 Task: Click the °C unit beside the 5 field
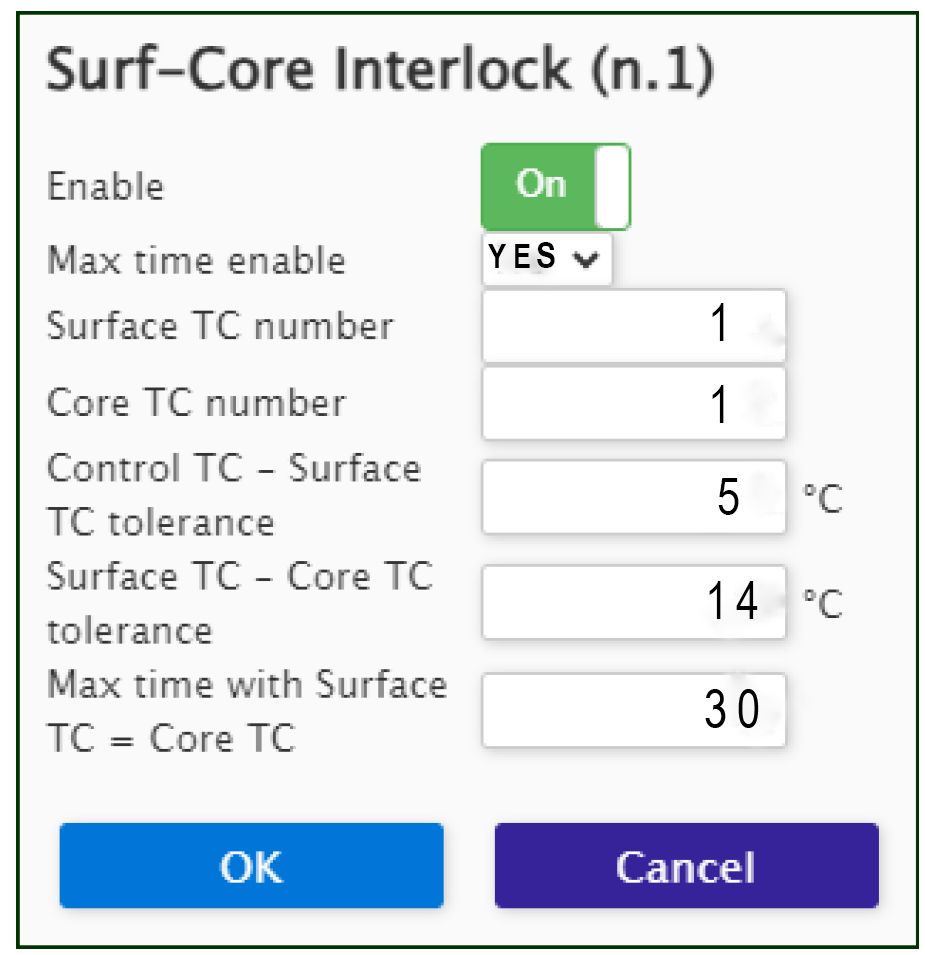pos(822,499)
